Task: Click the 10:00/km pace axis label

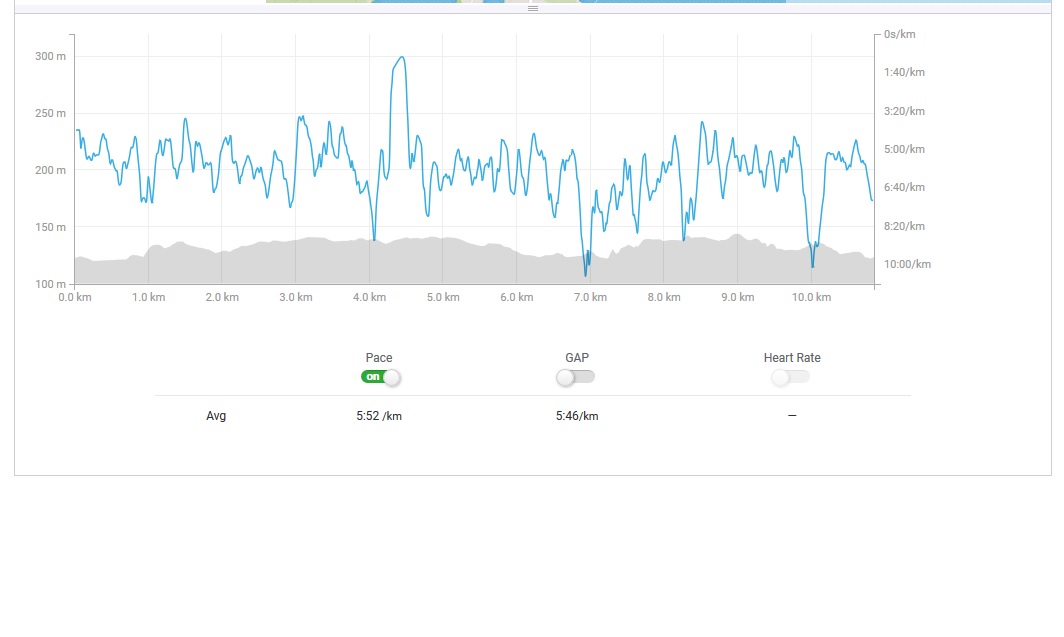Action: point(907,264)
